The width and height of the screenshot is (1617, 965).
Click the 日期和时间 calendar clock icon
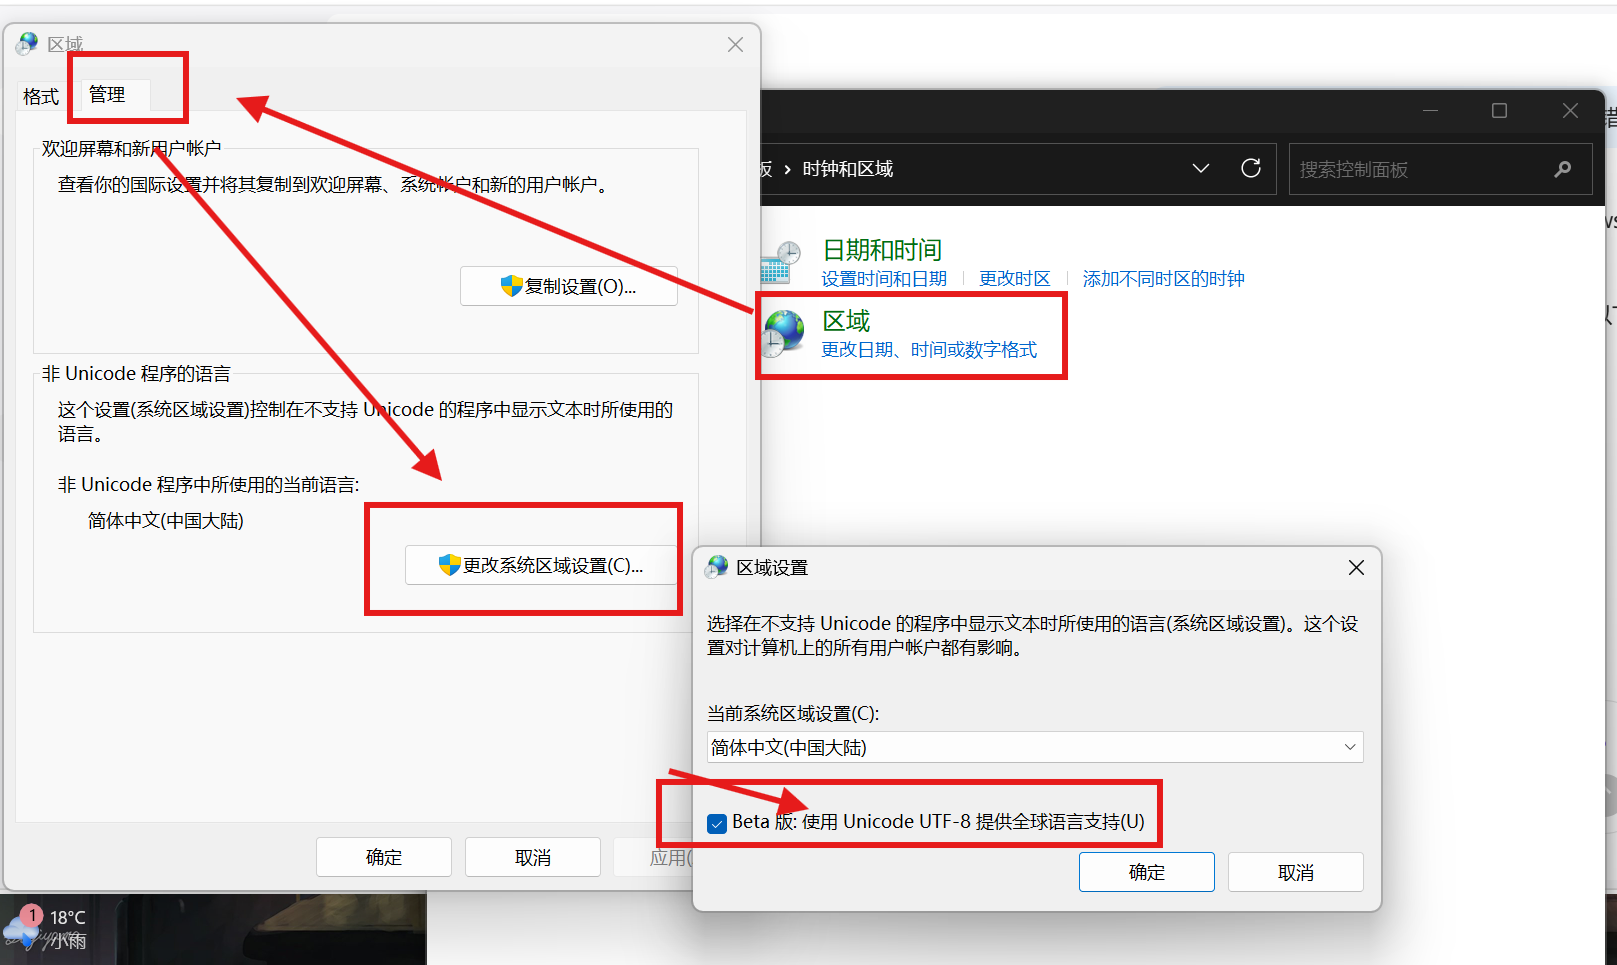click(781, 263)
